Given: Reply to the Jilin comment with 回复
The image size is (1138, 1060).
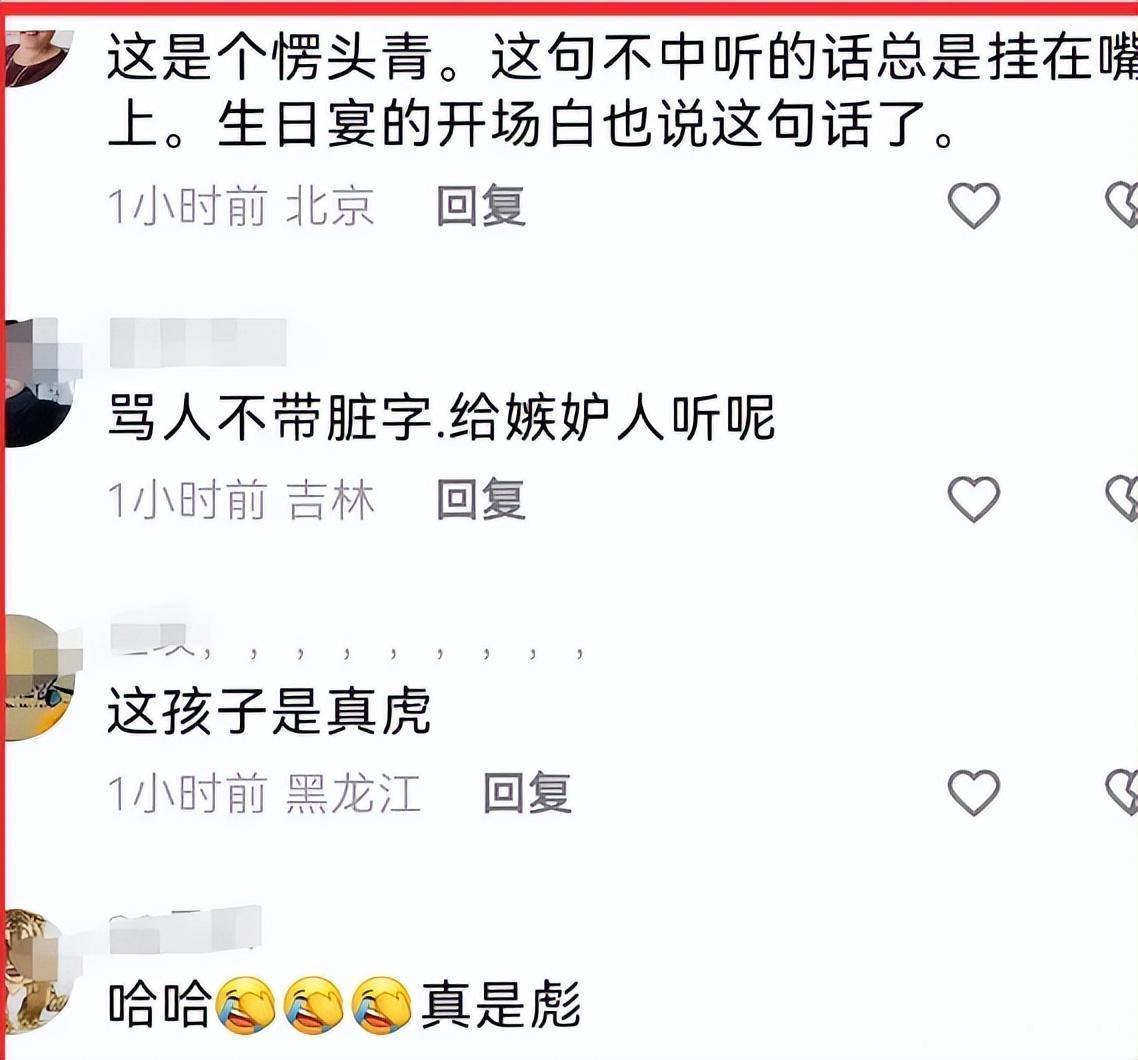Looking at the screenshot, I should (x=481, y=499).
